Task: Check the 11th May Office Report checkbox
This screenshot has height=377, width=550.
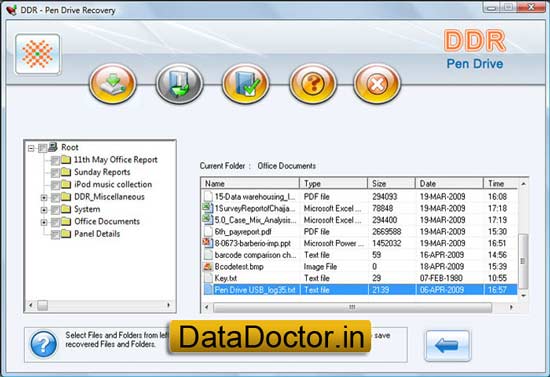Action: pyautogui.click(x=55, y=160)
